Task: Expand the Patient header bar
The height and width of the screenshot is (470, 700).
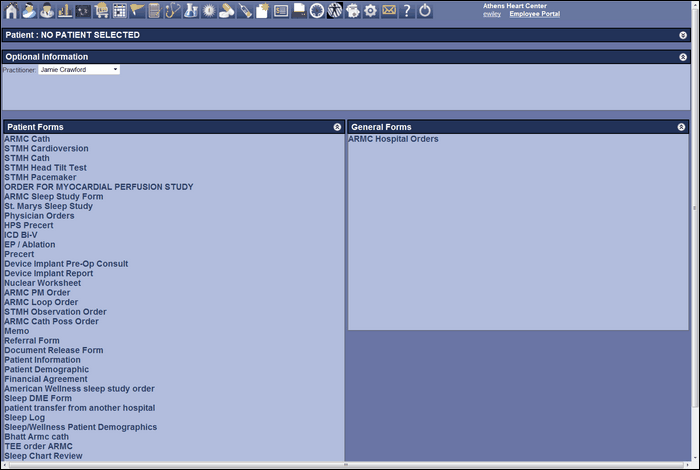Action: pyautogui.click(x=682, y=35)
